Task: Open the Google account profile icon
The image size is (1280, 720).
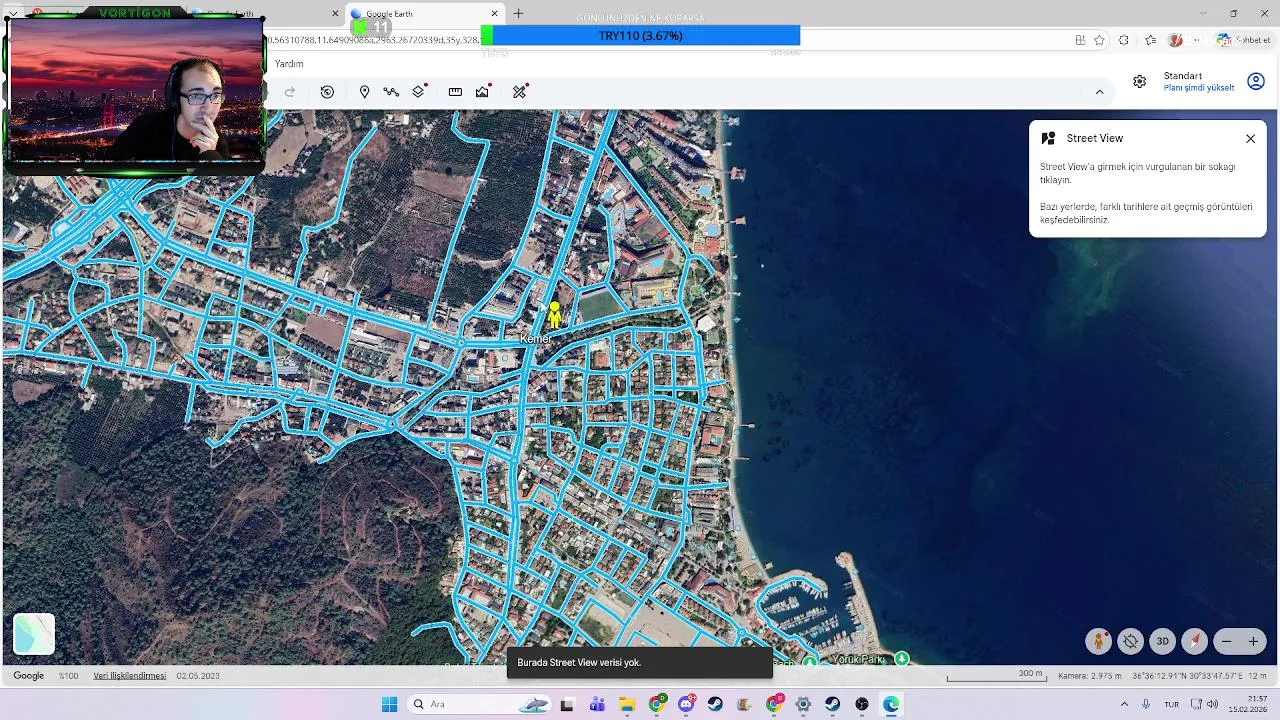Action: pyautogui.click(x=1256, y=82)
